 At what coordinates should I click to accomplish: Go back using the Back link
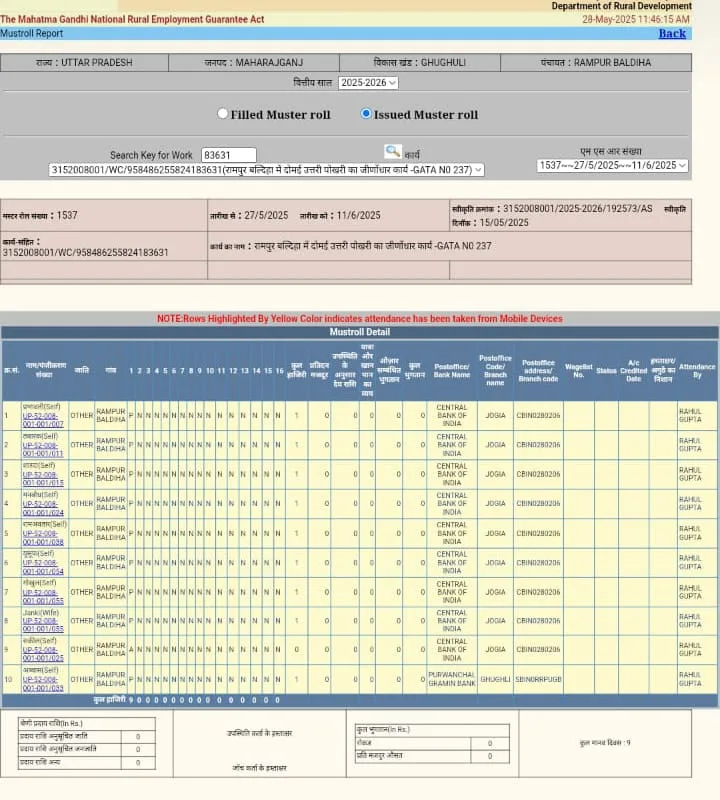(672, 34)
